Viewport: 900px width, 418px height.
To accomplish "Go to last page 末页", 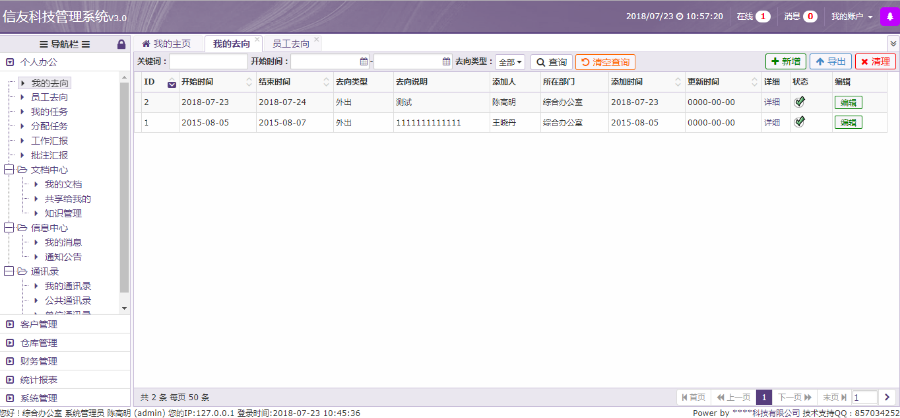I will [835, 397].
